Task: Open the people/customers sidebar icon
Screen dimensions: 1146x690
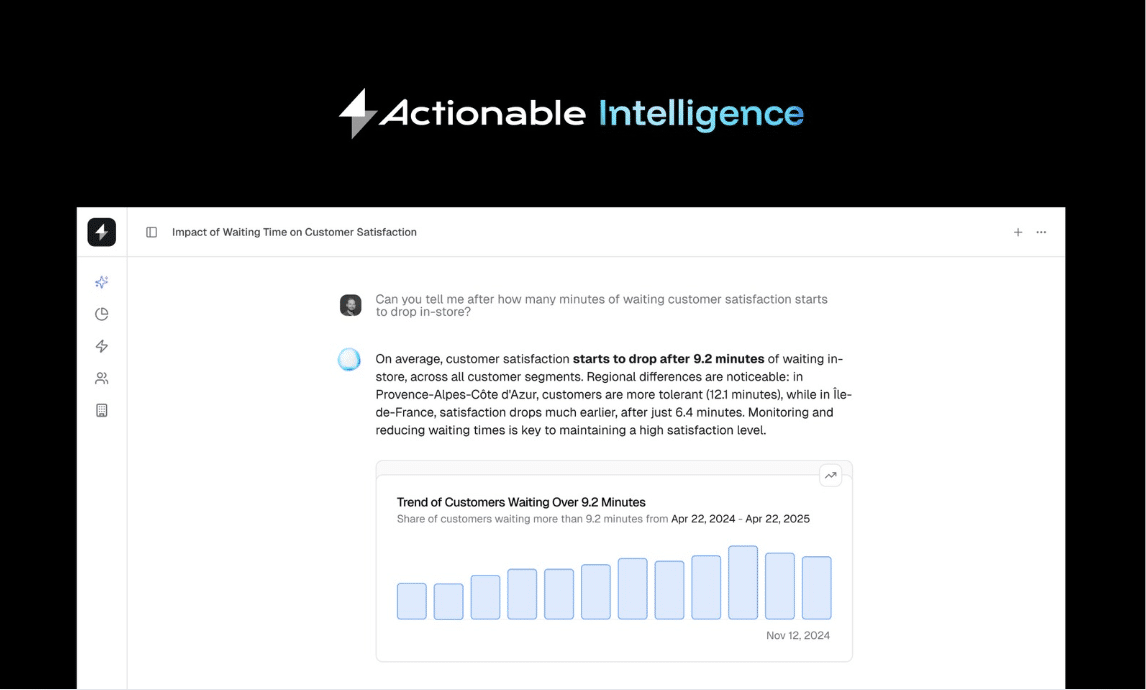Action: pyautogui.click(x=102, y=378)
